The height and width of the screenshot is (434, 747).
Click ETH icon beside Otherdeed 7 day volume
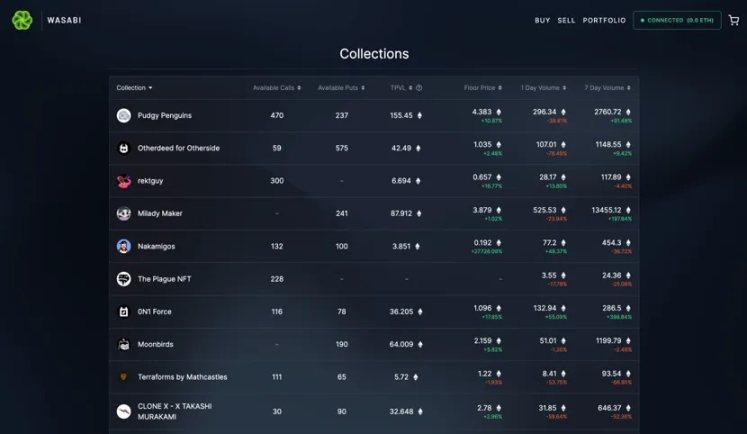point(628,144)
